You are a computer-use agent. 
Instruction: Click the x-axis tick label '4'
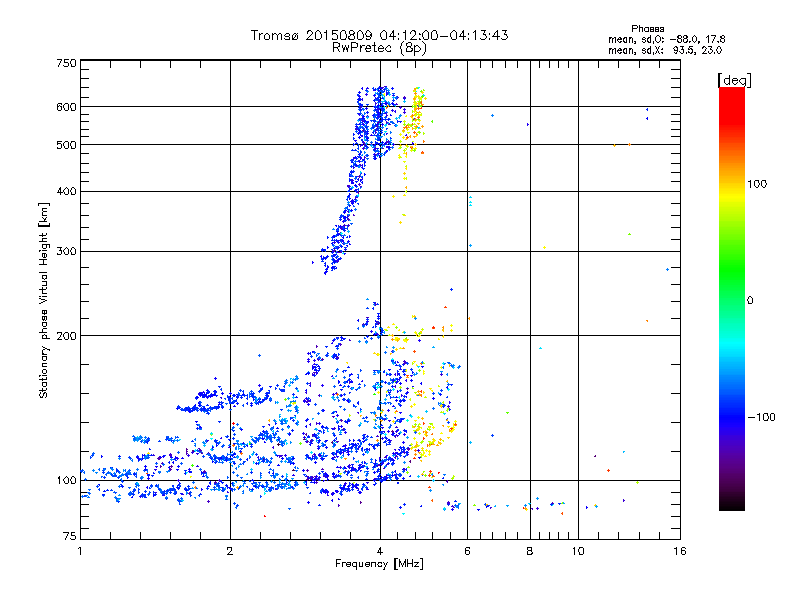click(380, 551)
